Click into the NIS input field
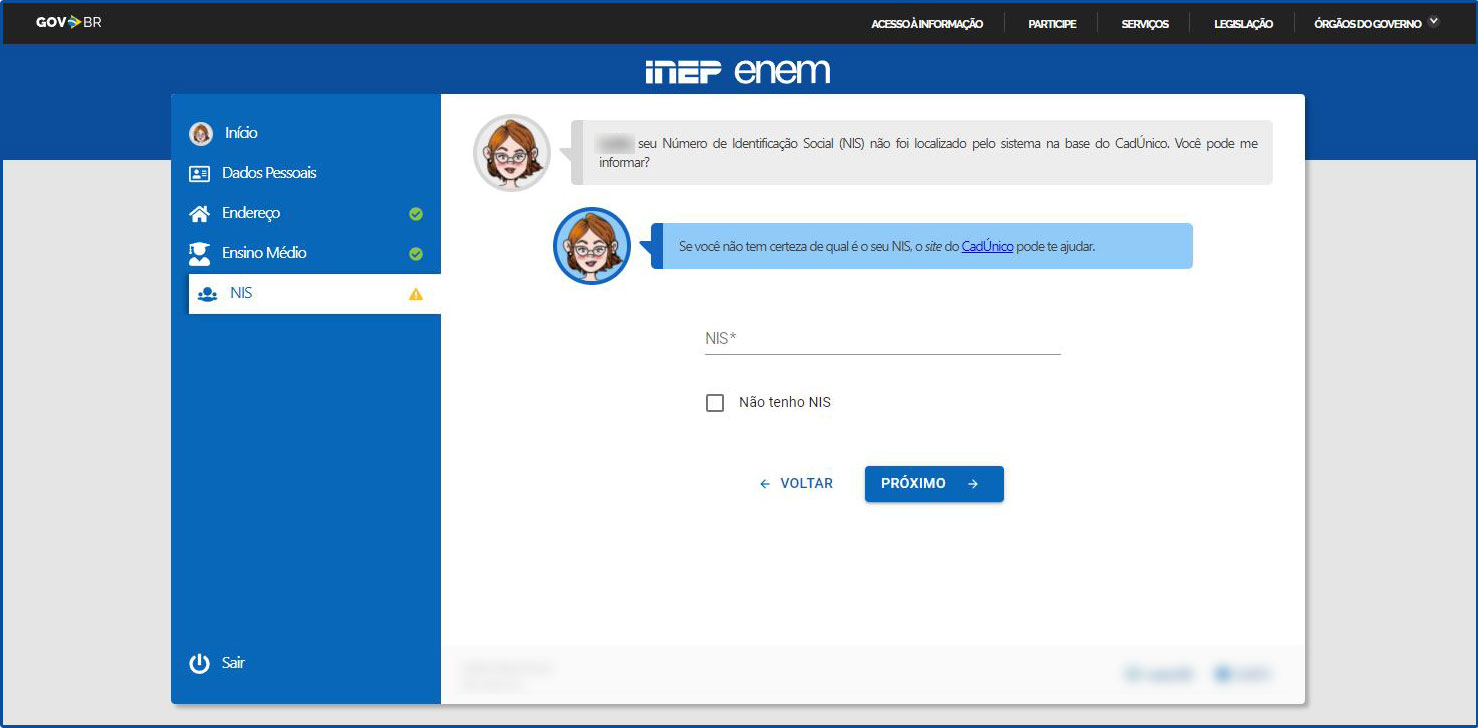1478x728 pixels. coord(882,339)
